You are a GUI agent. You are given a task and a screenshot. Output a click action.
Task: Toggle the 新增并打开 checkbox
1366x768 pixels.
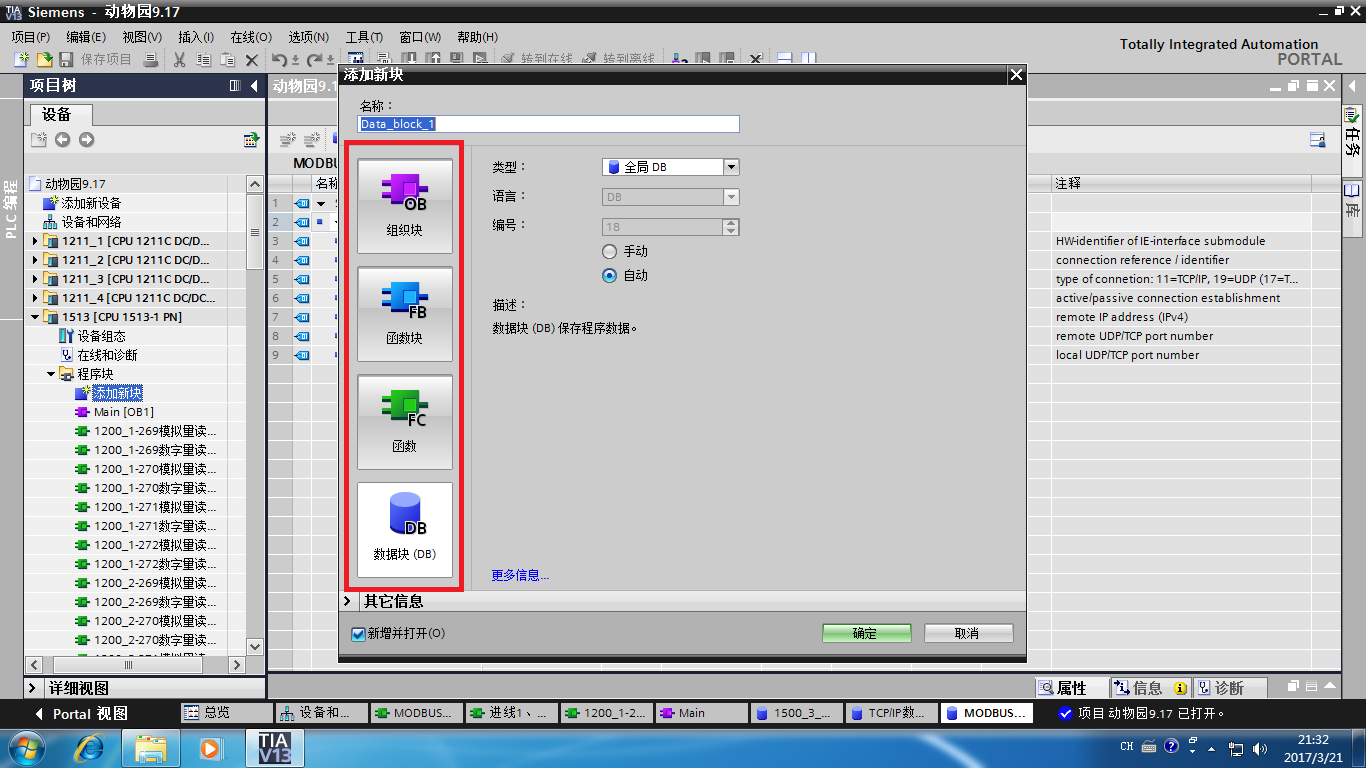point(359,634)
